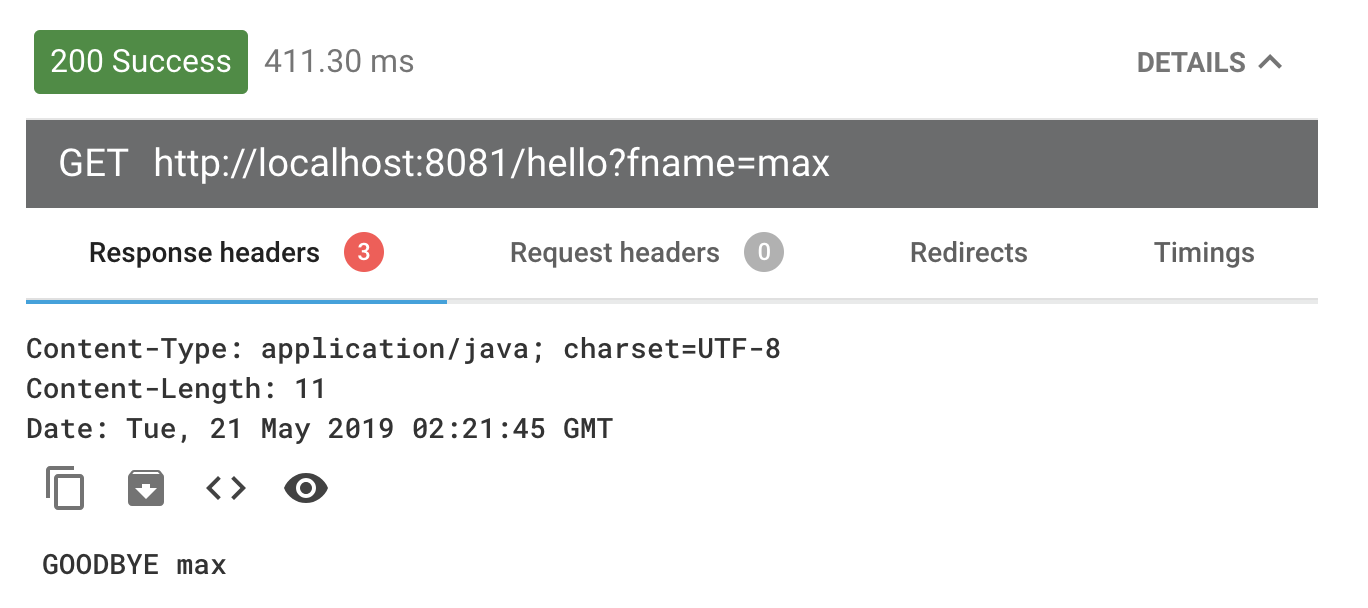The width and height of the screenshot is (1368, 608).
Task: Select the Content-Type header line
Action: click(403, 349)
